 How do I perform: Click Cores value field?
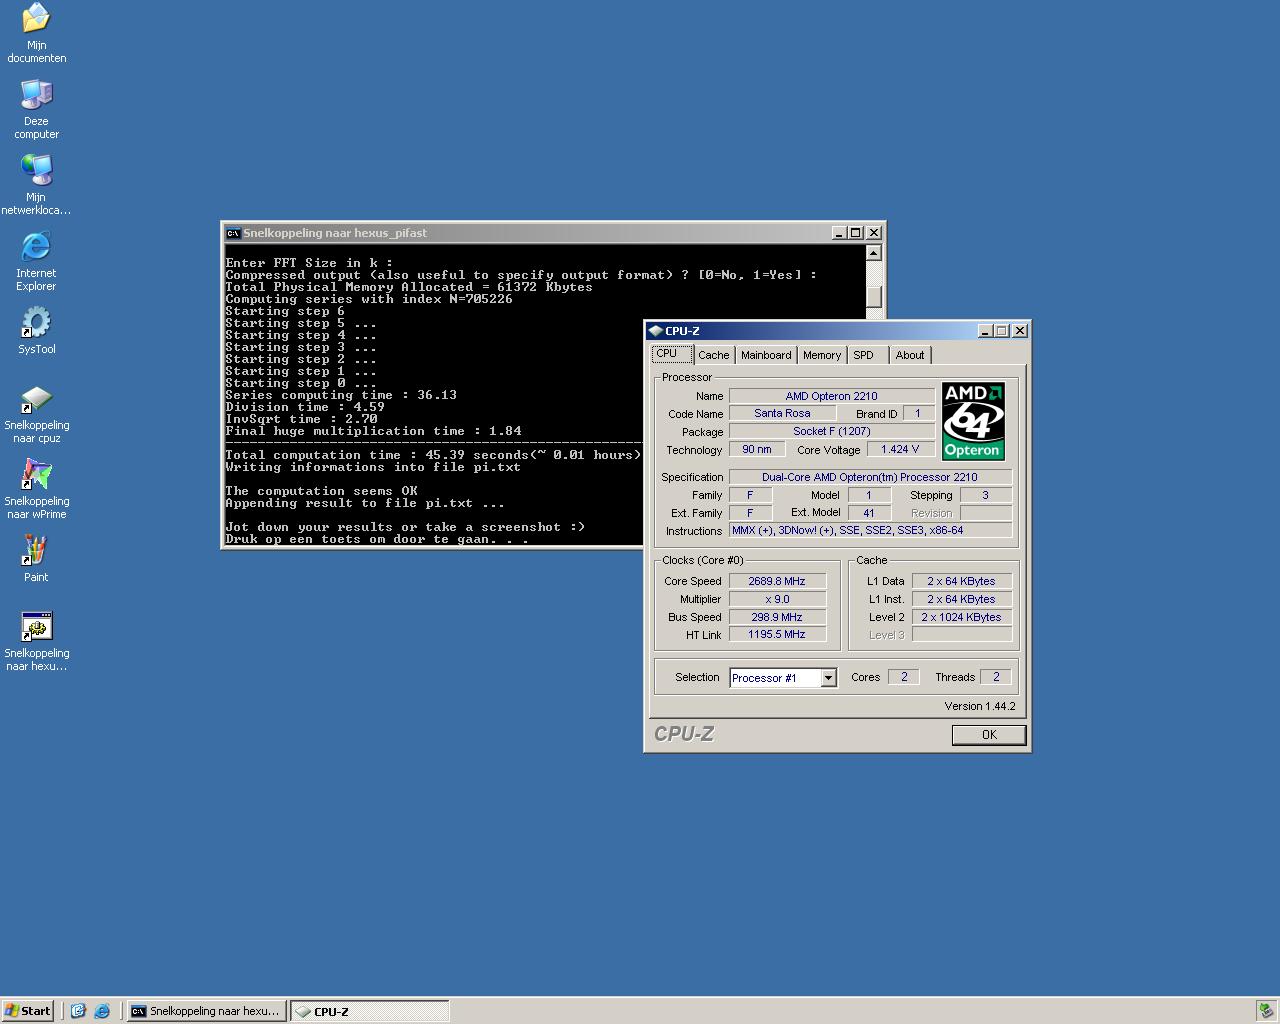pos(904,677)
